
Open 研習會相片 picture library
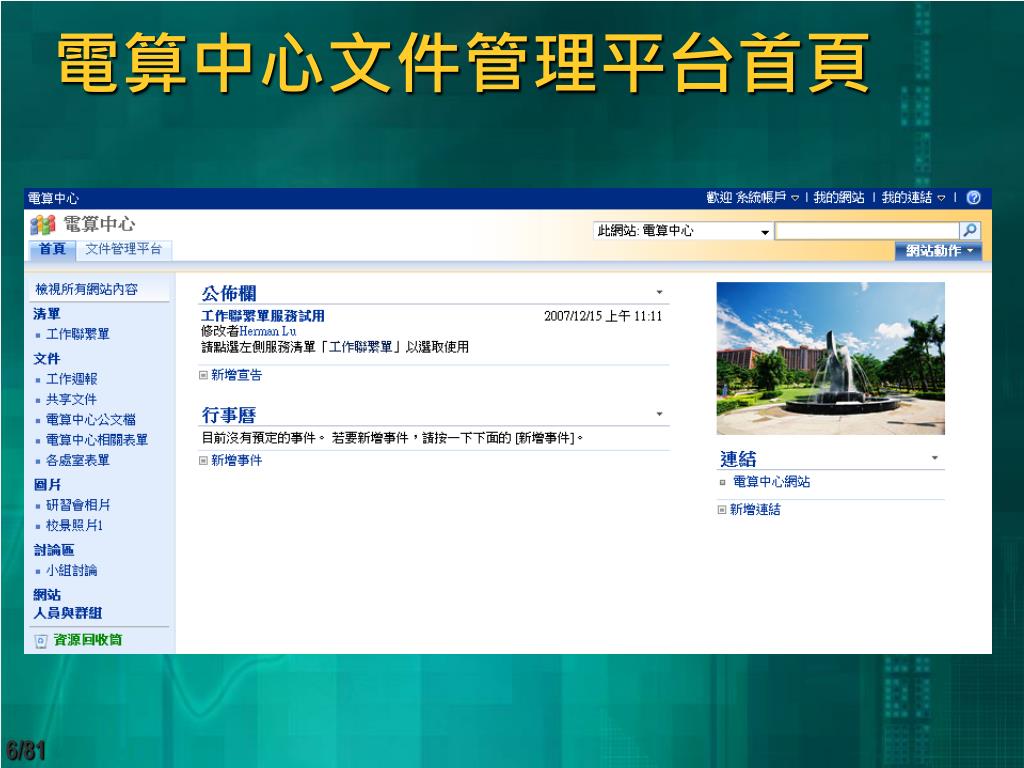click(78, 505)
